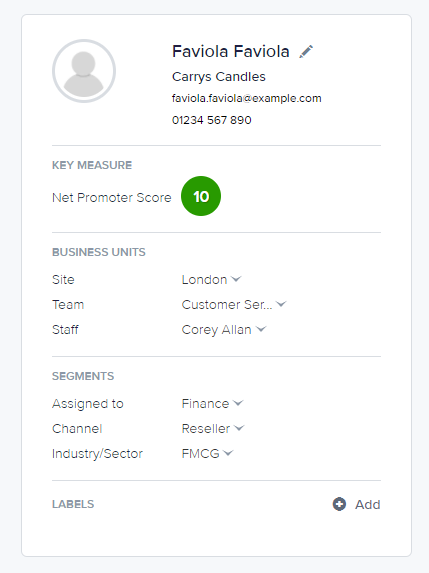Viewport: 429px width, 573px height.
Task: Click the profile avatar placeholder image
Action: tap(84, 71)
